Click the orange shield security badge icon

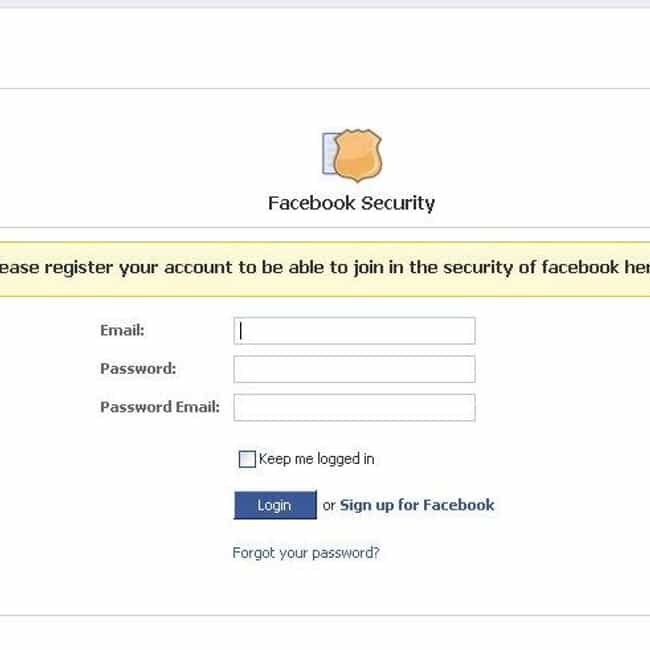(358, 155)
